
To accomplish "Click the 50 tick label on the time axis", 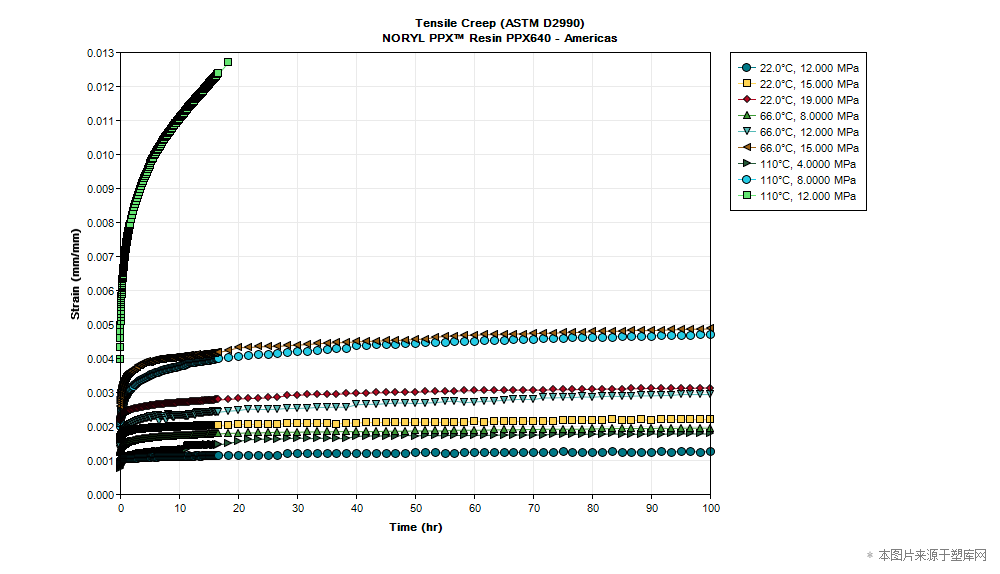I will click(415, 508).
